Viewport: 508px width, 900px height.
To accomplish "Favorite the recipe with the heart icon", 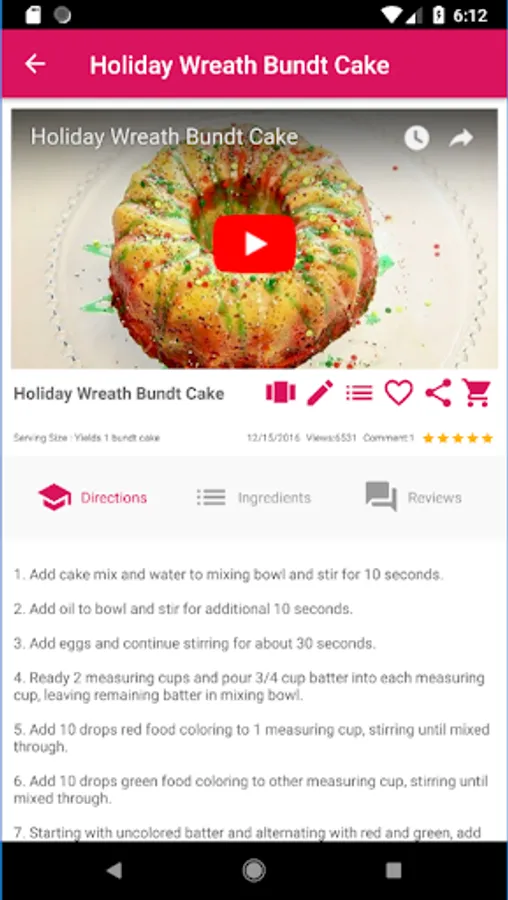I will click(x=398, y=393).
